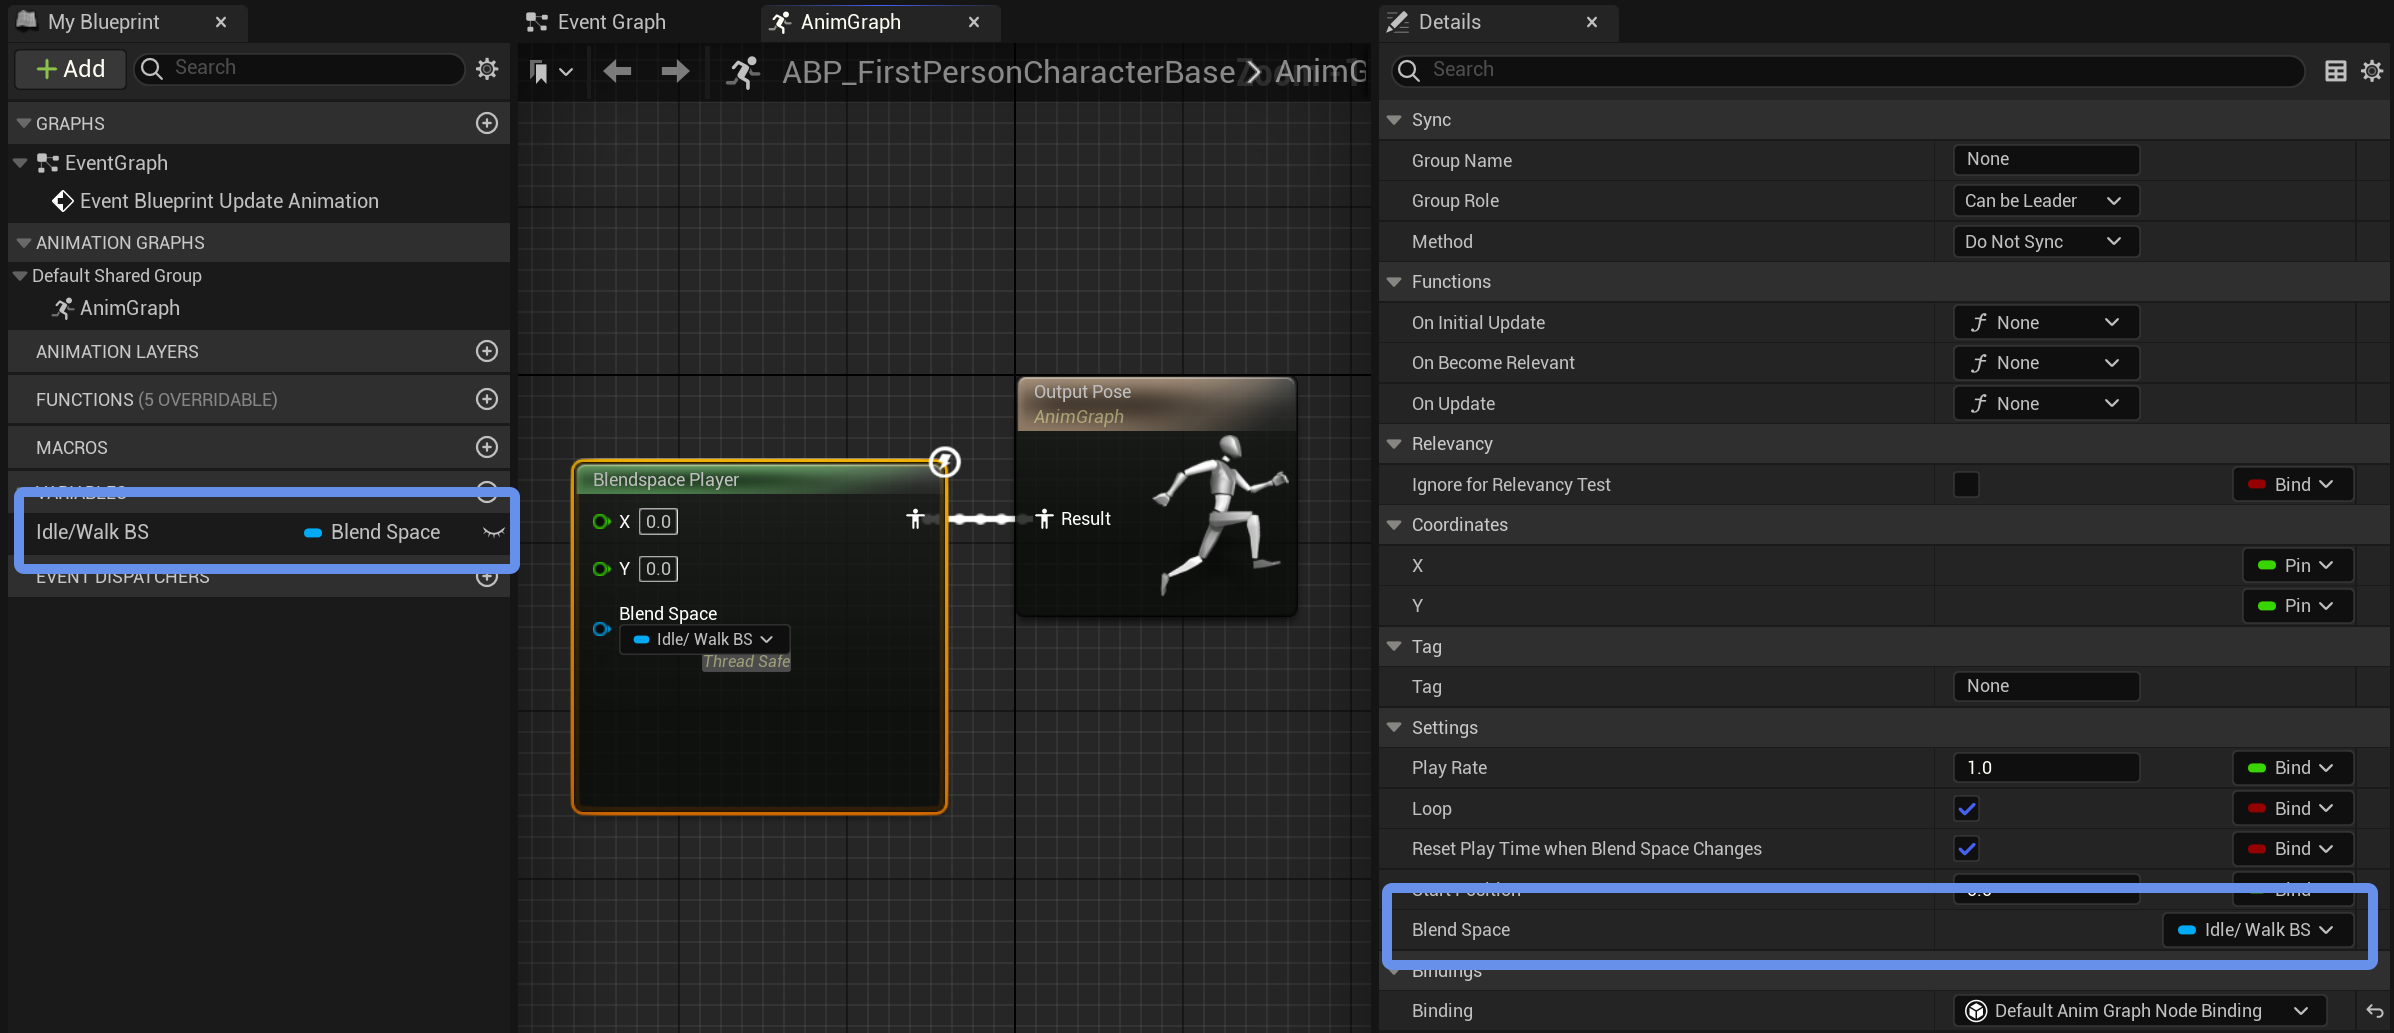Focus the My Blueprint search field

(x=300, y=68)
